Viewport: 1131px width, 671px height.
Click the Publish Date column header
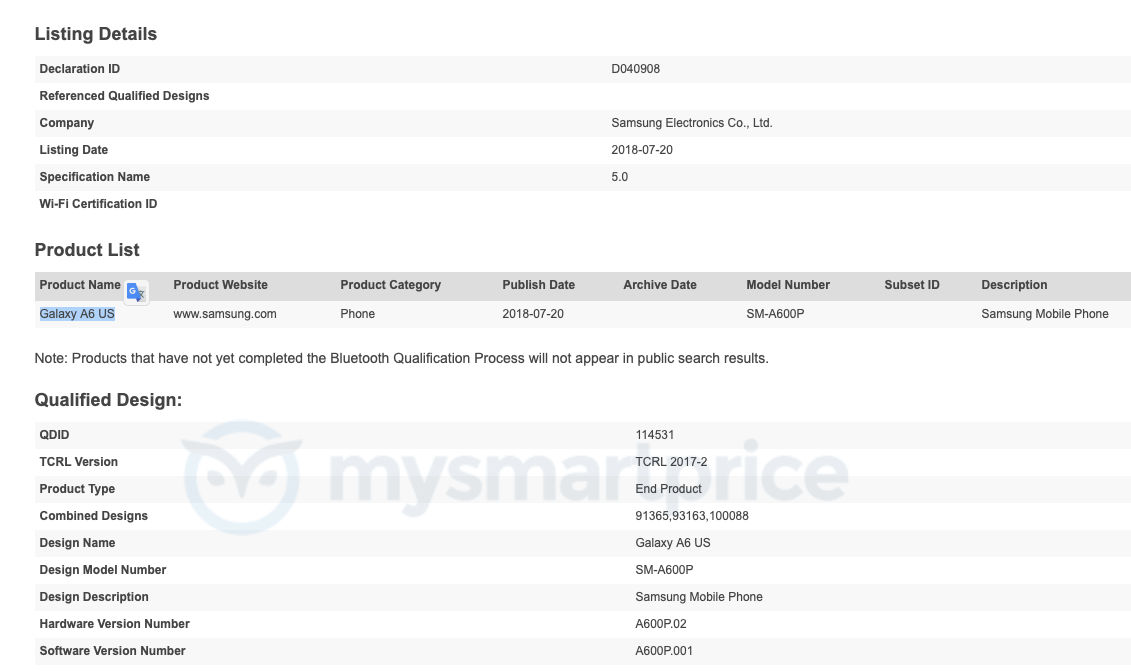point(539,285)
